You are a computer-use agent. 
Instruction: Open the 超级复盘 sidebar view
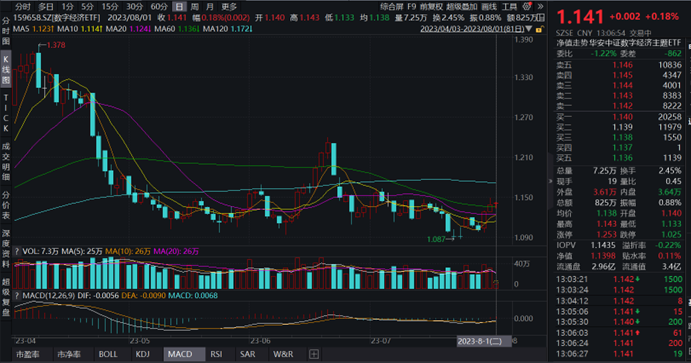6,297
